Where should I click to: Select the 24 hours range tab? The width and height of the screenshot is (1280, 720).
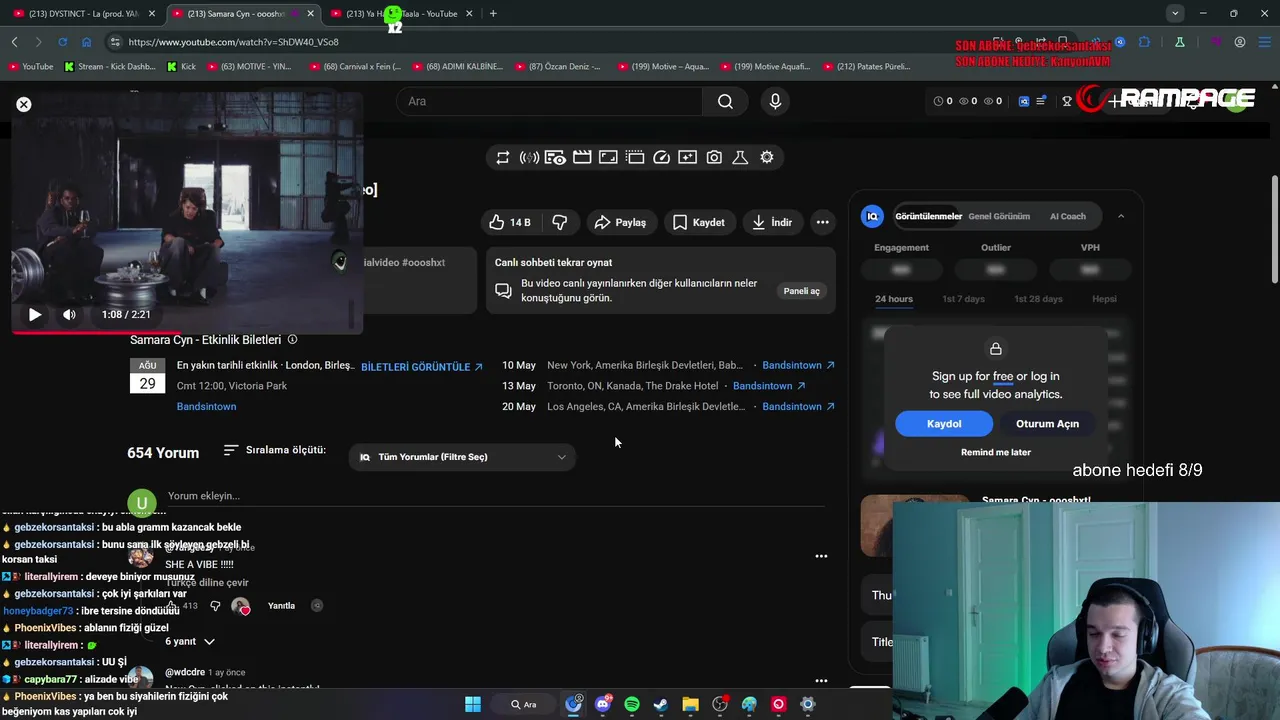coord(894,299)
